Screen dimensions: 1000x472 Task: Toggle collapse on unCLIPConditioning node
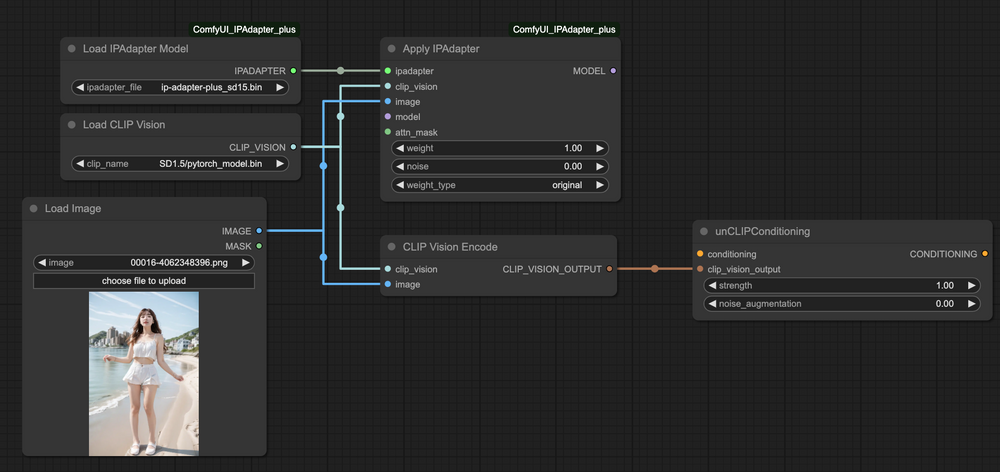pyautogui.click(x=704, y=231)
